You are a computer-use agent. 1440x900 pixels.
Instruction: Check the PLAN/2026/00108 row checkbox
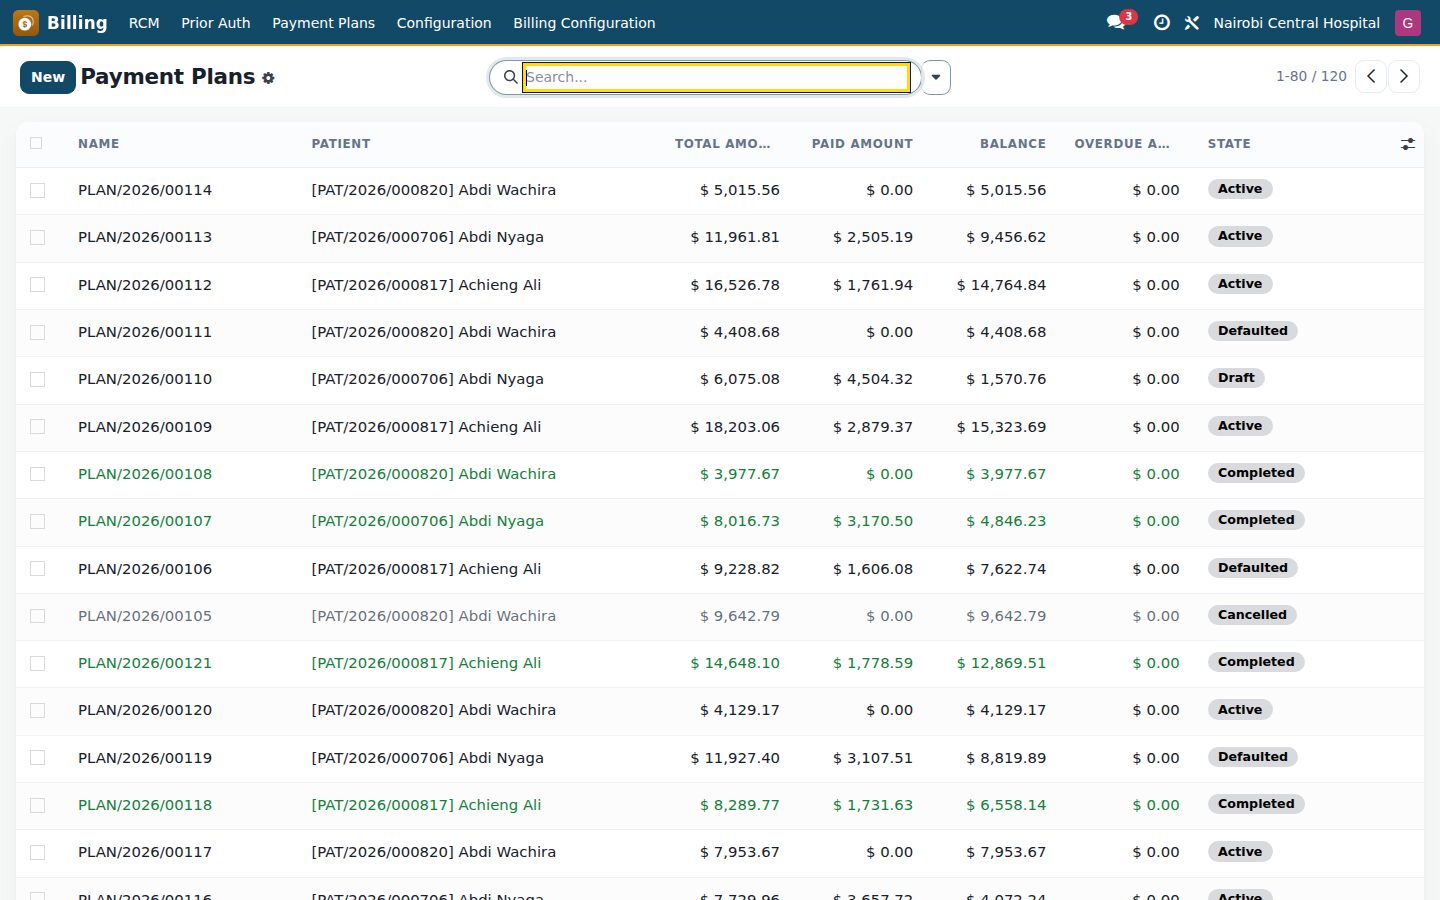37,474
